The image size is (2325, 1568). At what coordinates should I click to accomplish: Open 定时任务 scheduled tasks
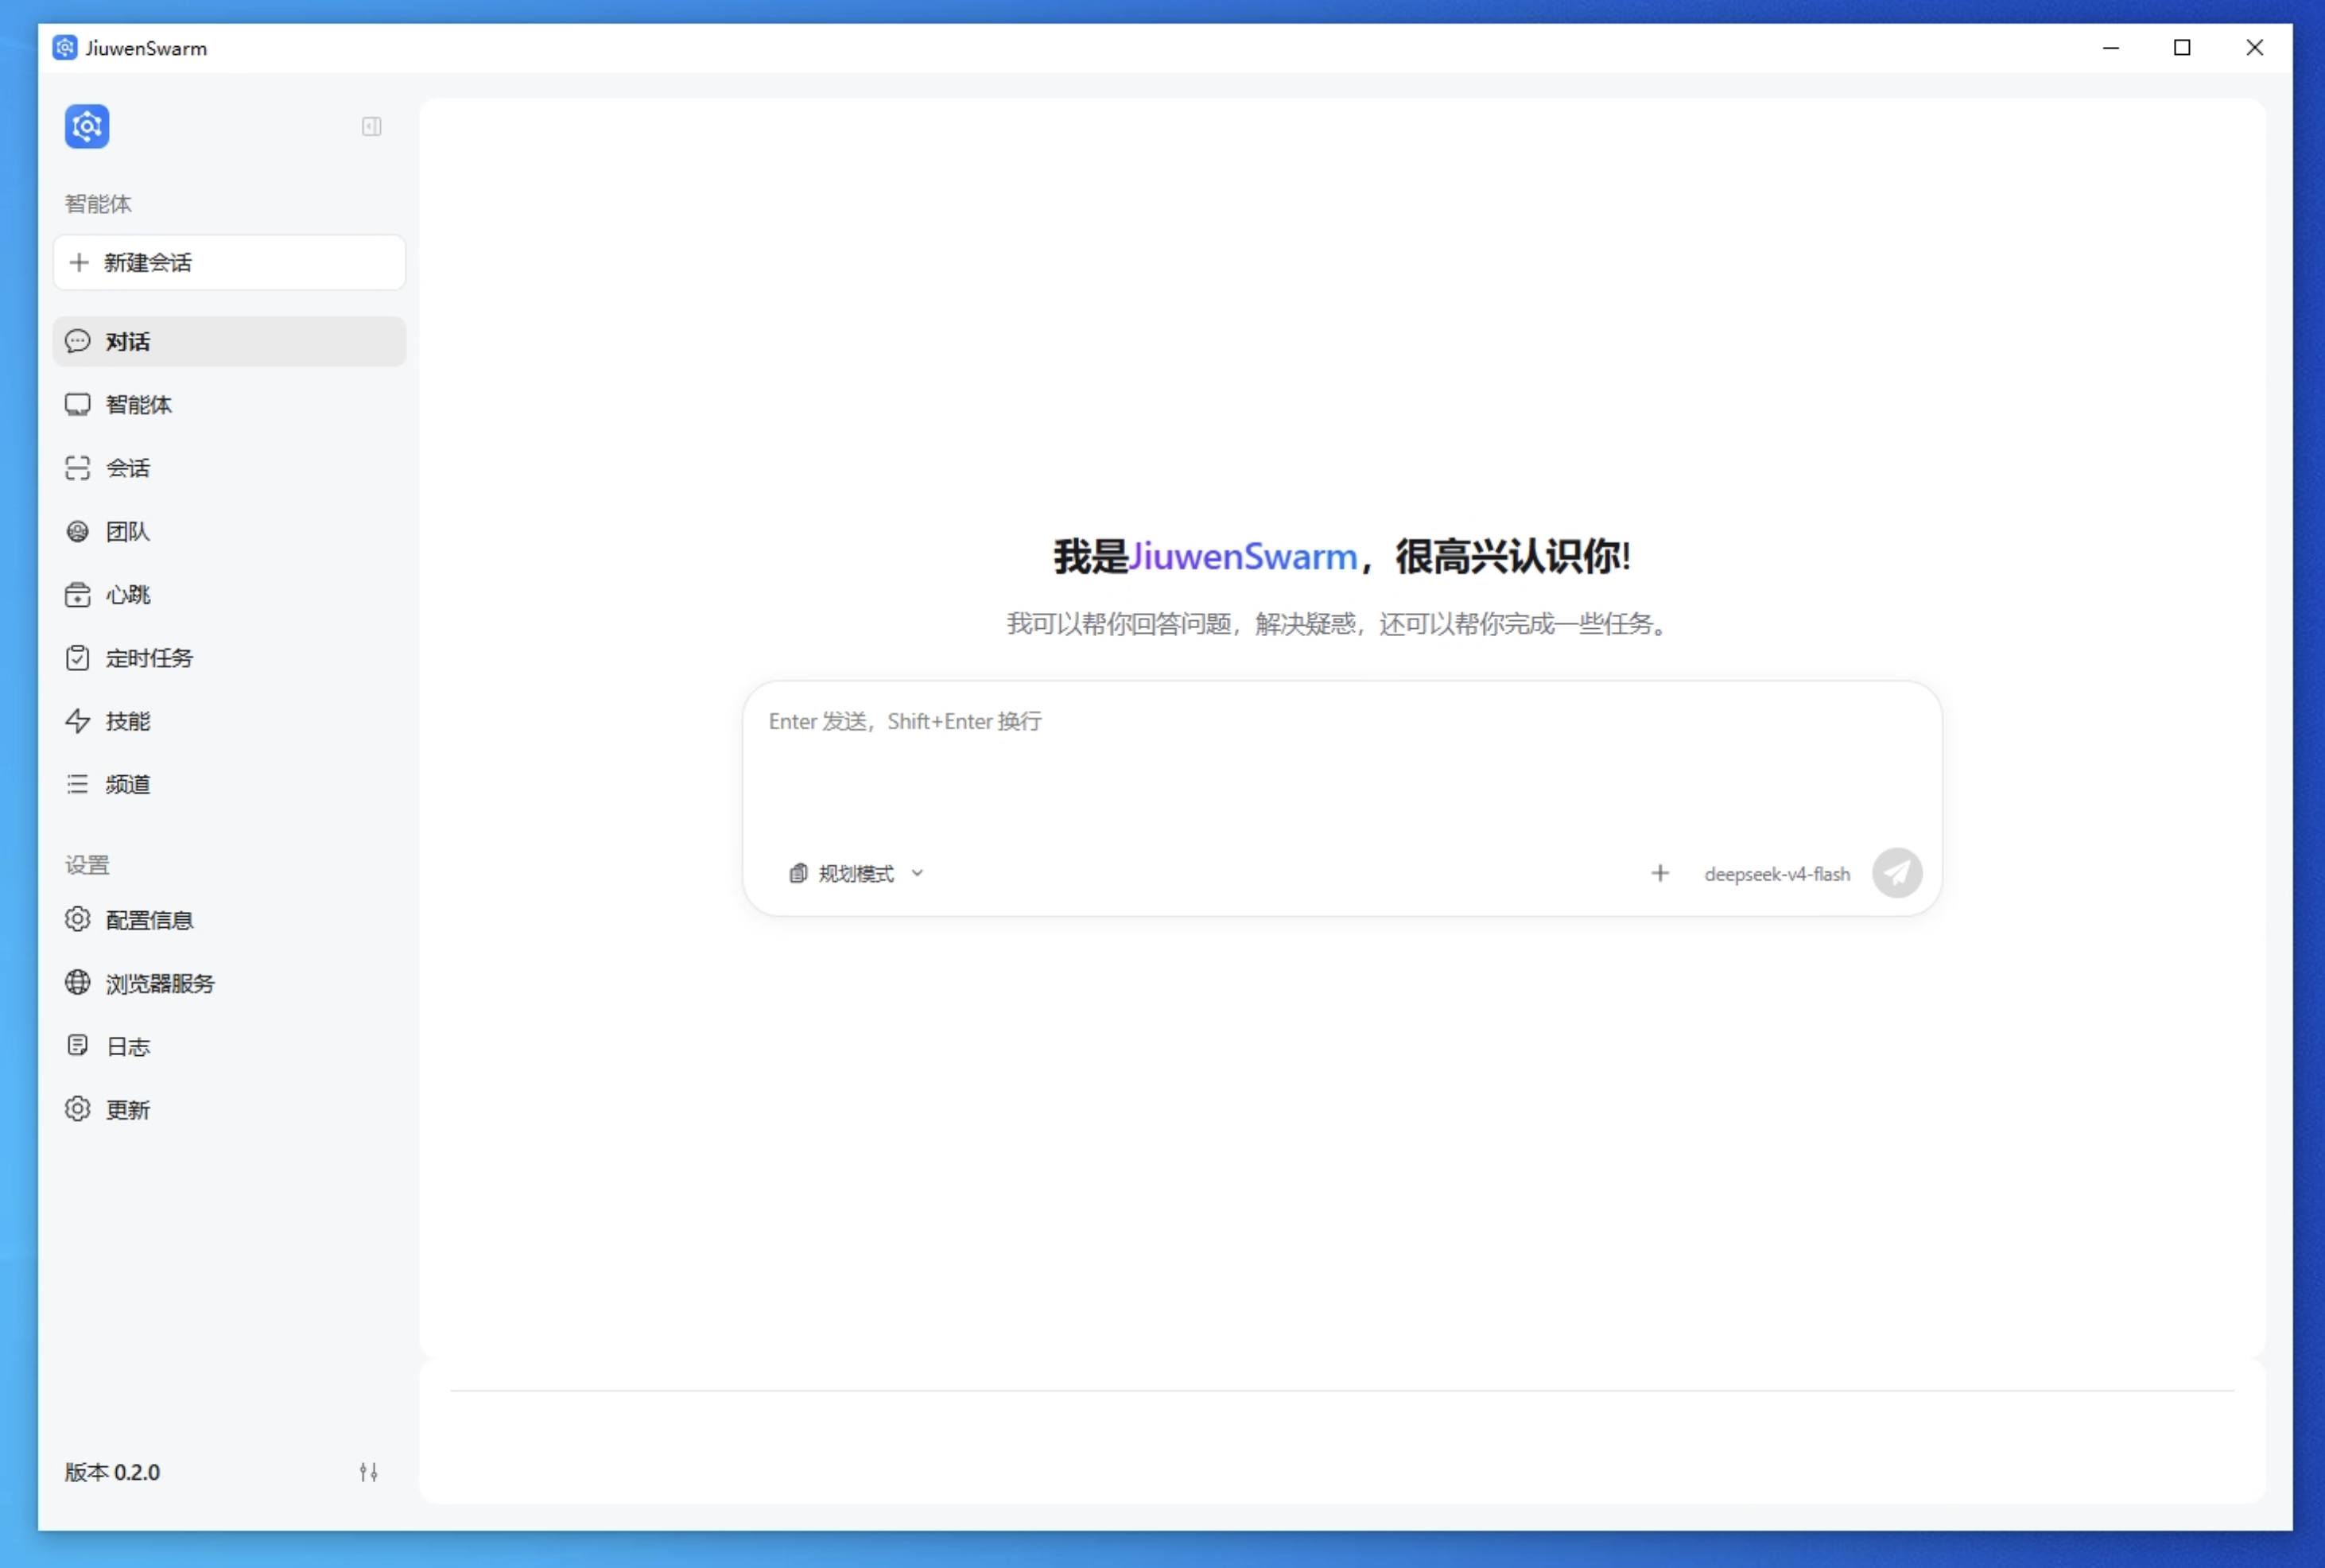pyautogui.click(x=229, y=658)
